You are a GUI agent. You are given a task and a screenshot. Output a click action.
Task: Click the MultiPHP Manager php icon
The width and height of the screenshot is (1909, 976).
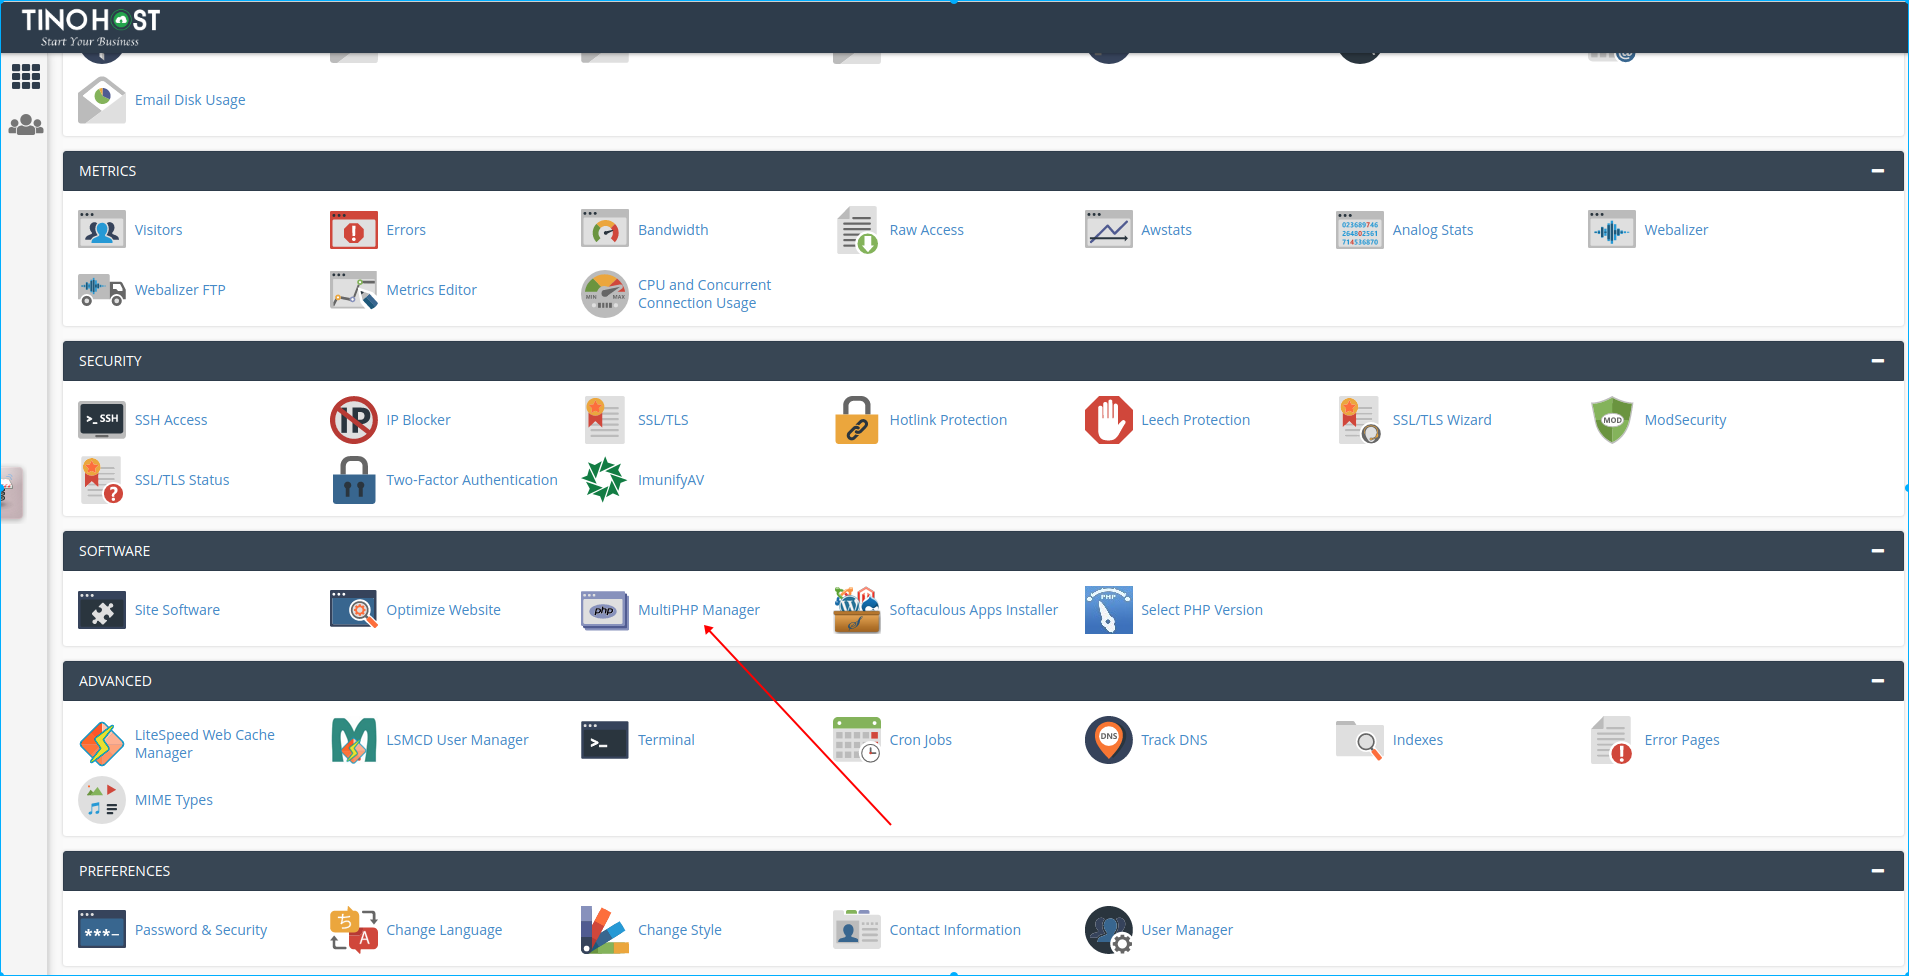tap(605, 610)
